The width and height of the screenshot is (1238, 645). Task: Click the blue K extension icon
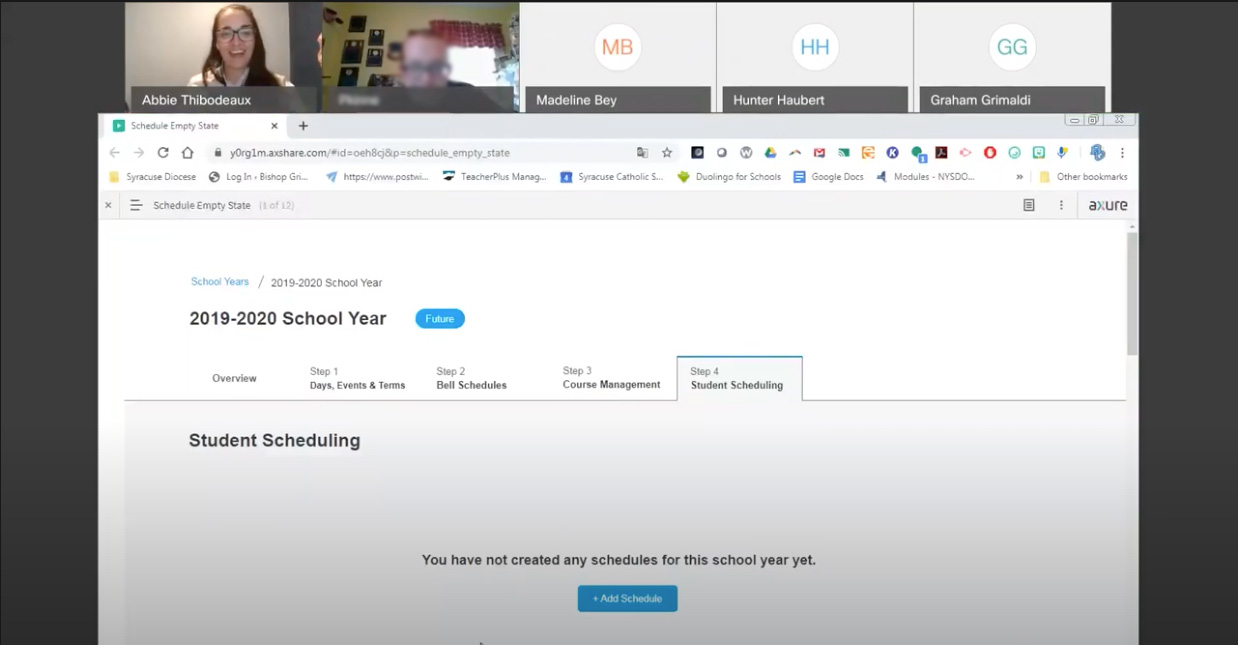[x=892, y=153]
